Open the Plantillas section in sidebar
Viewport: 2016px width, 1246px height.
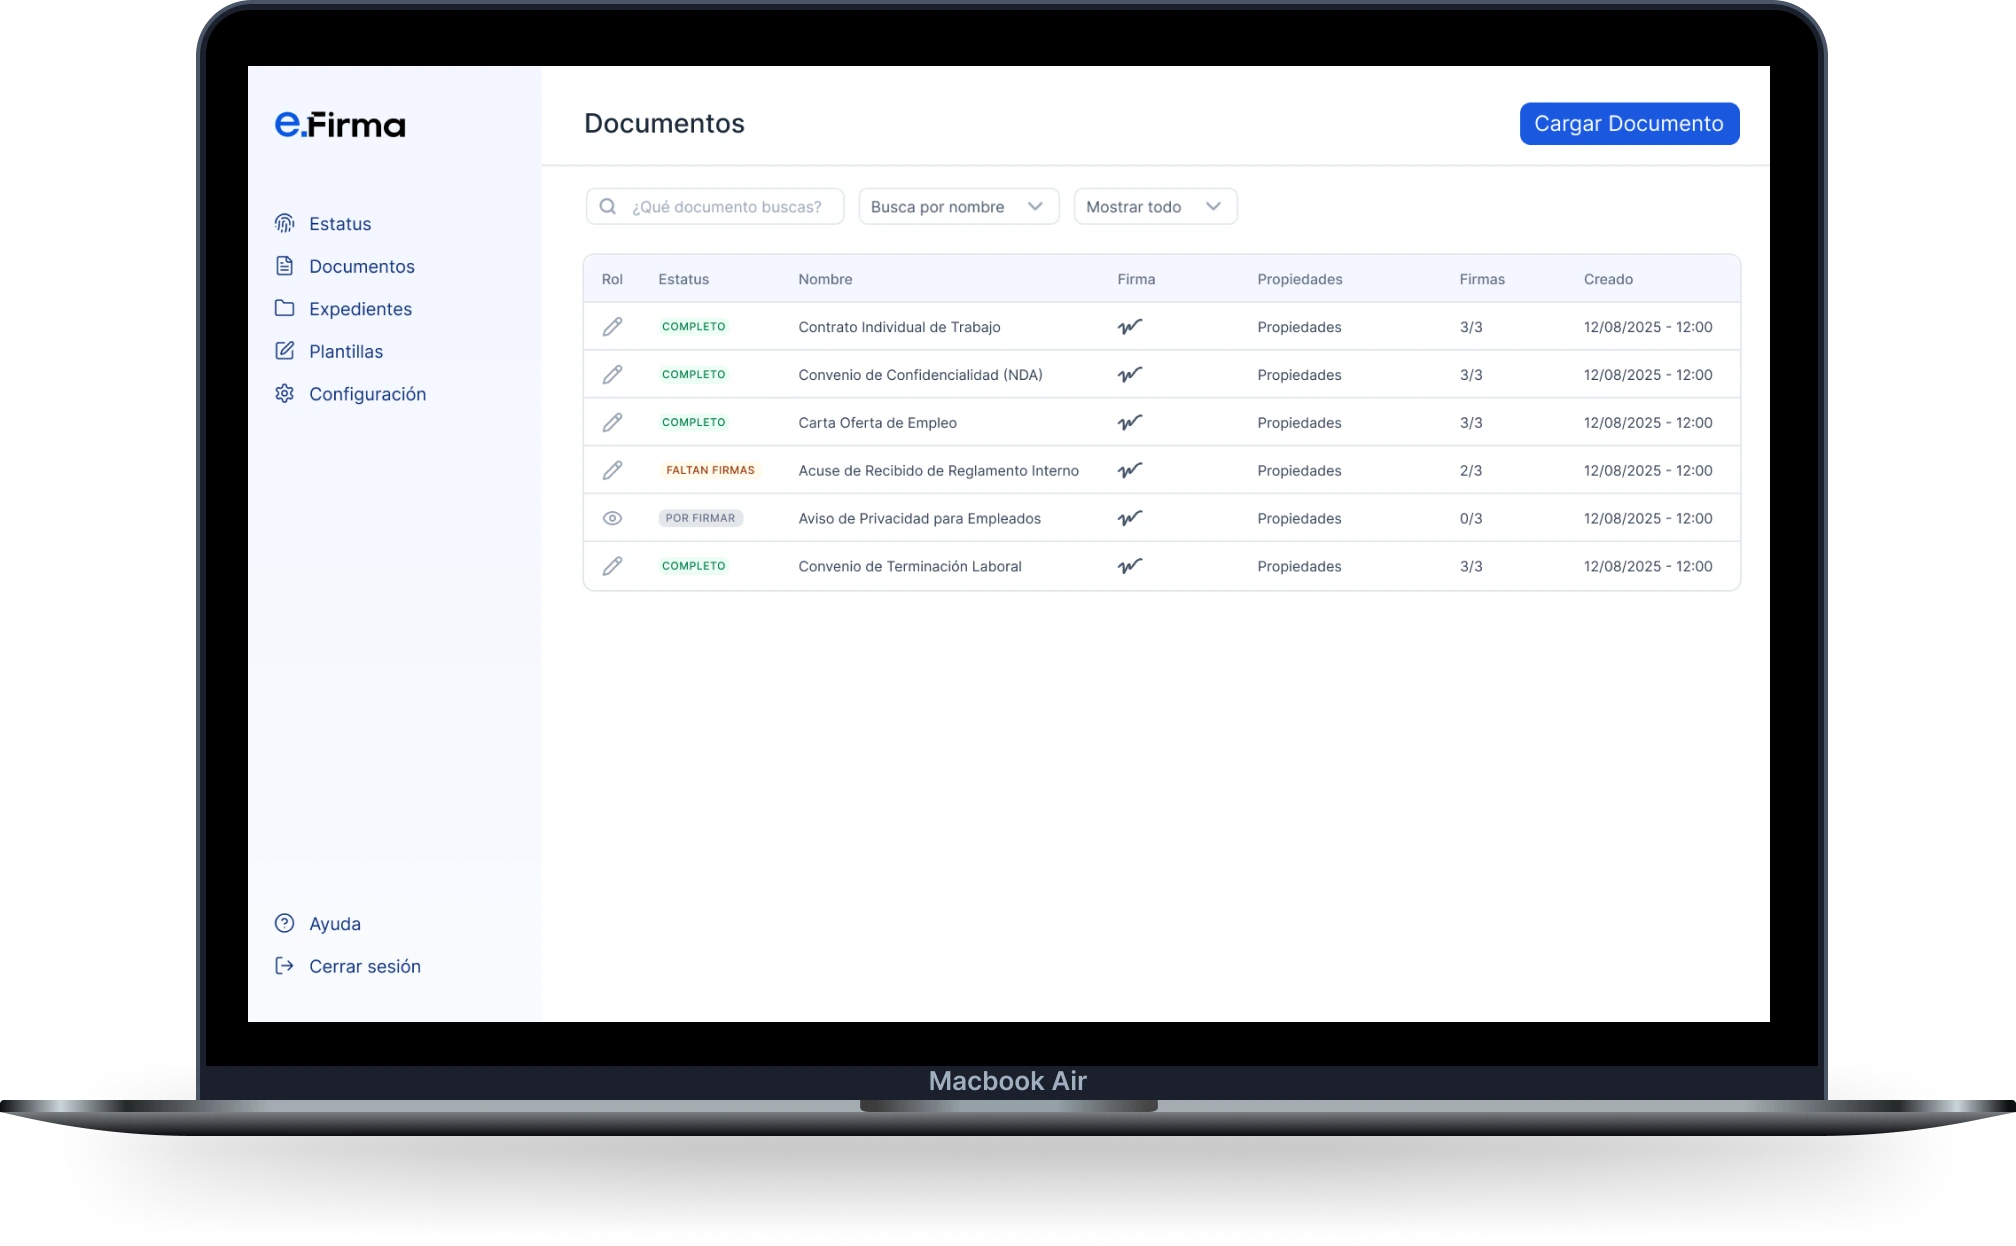345,351
